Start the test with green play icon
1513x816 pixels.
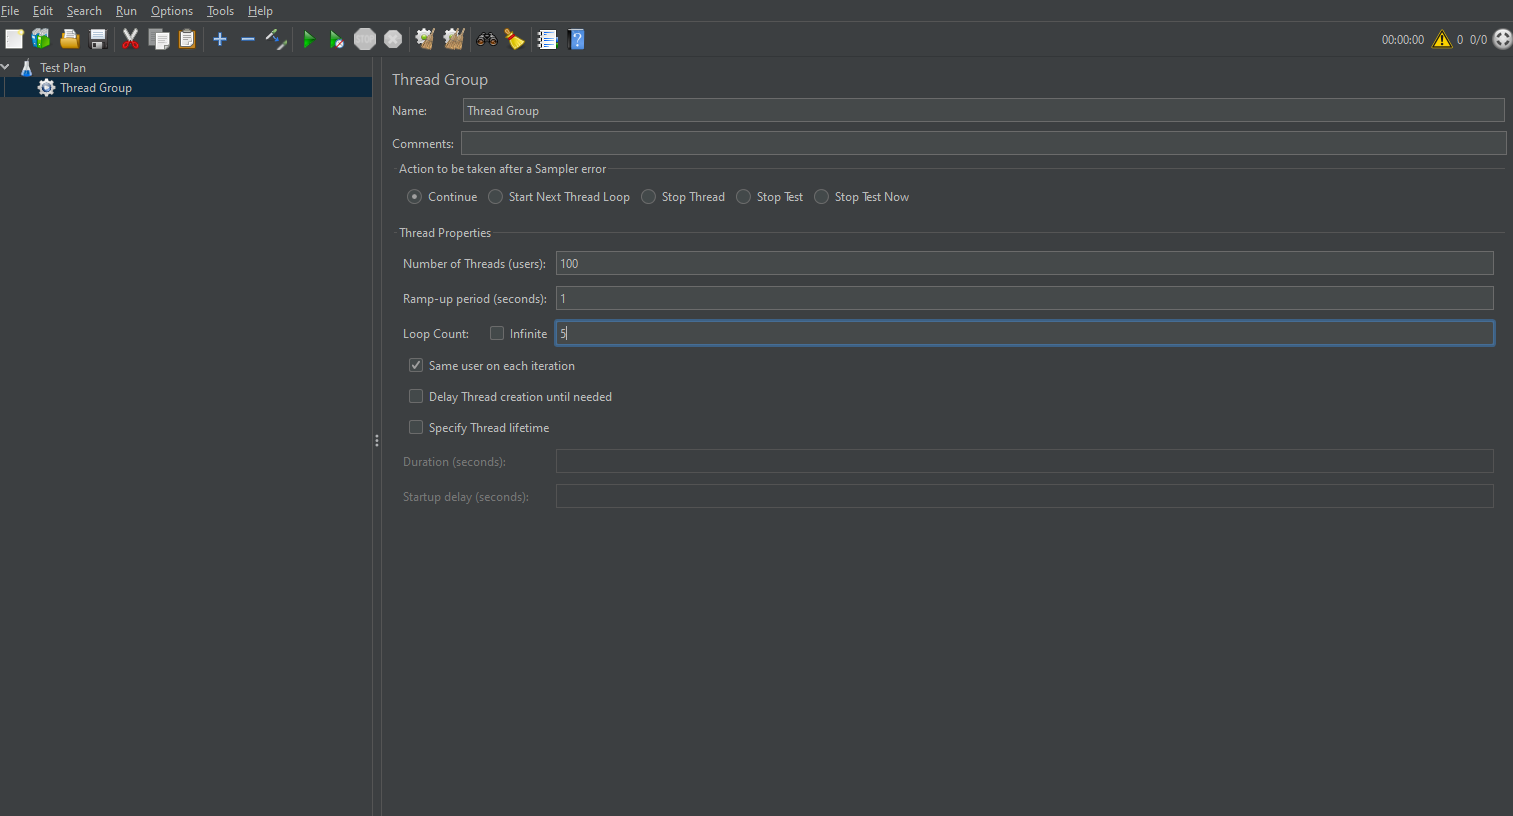309,39
